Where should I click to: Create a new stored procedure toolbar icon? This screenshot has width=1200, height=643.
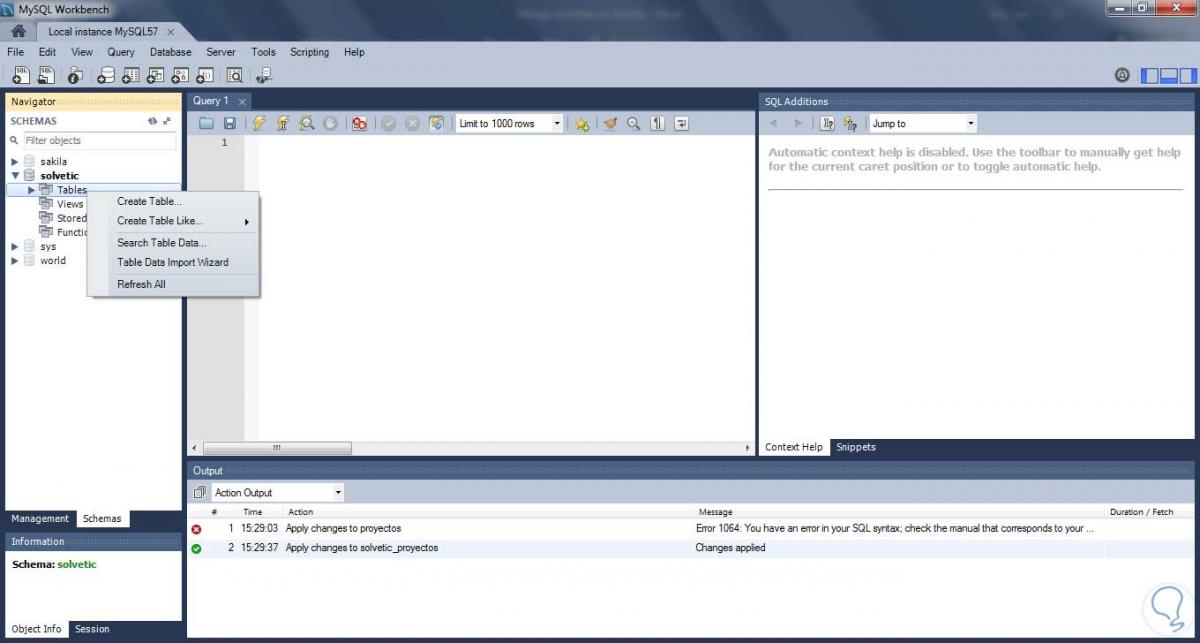181,75
